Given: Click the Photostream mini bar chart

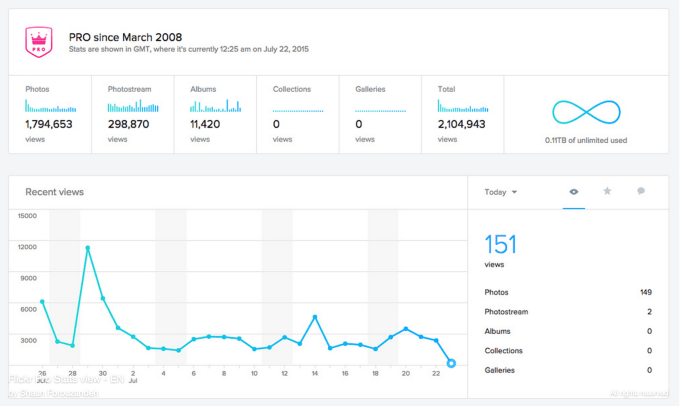Looking at the screenshot, I should [133, 104].
